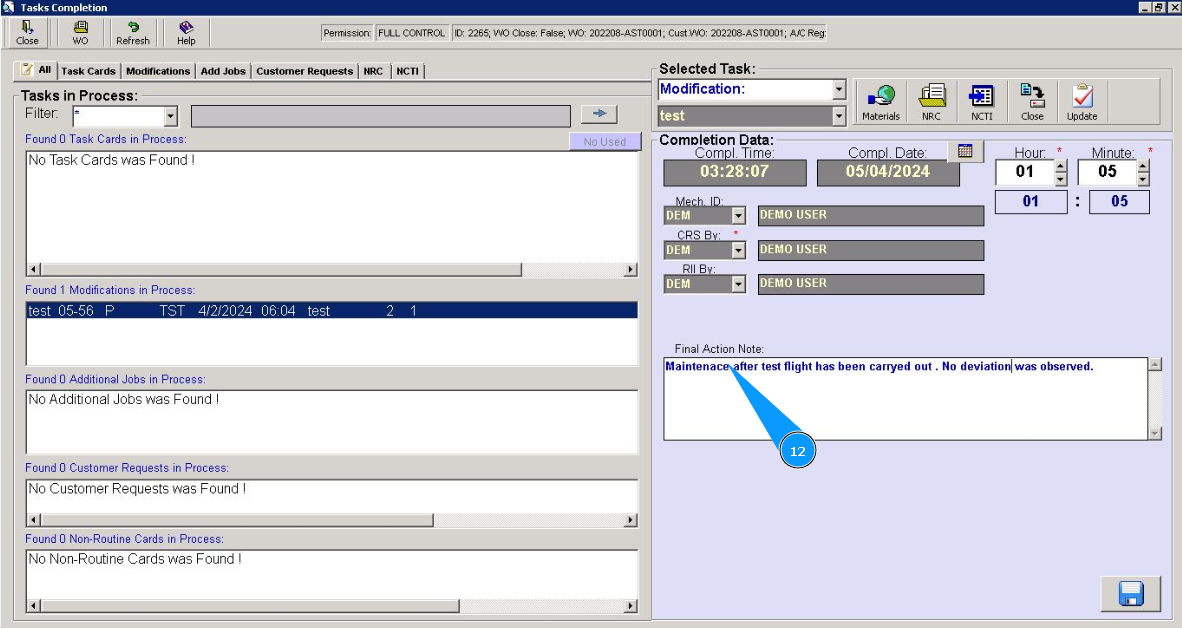This screenshot has height=629, width=1182.
Task: Click 'No Task Cards was Found !' text
Action: pos(112,160)
